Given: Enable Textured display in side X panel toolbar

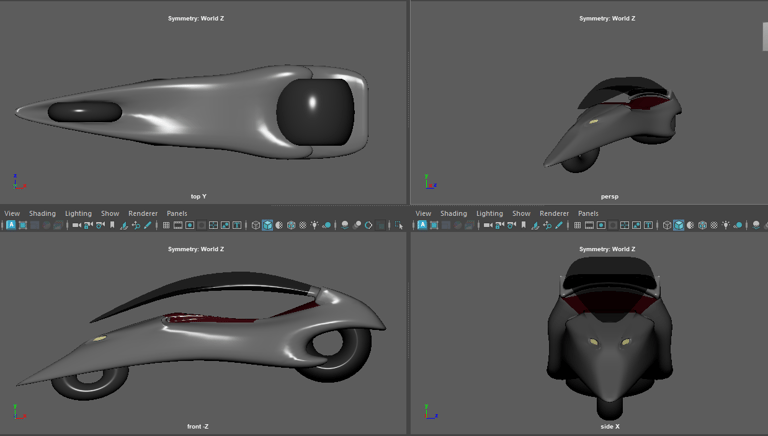Looking at the screenshot, I should [714, 225].
